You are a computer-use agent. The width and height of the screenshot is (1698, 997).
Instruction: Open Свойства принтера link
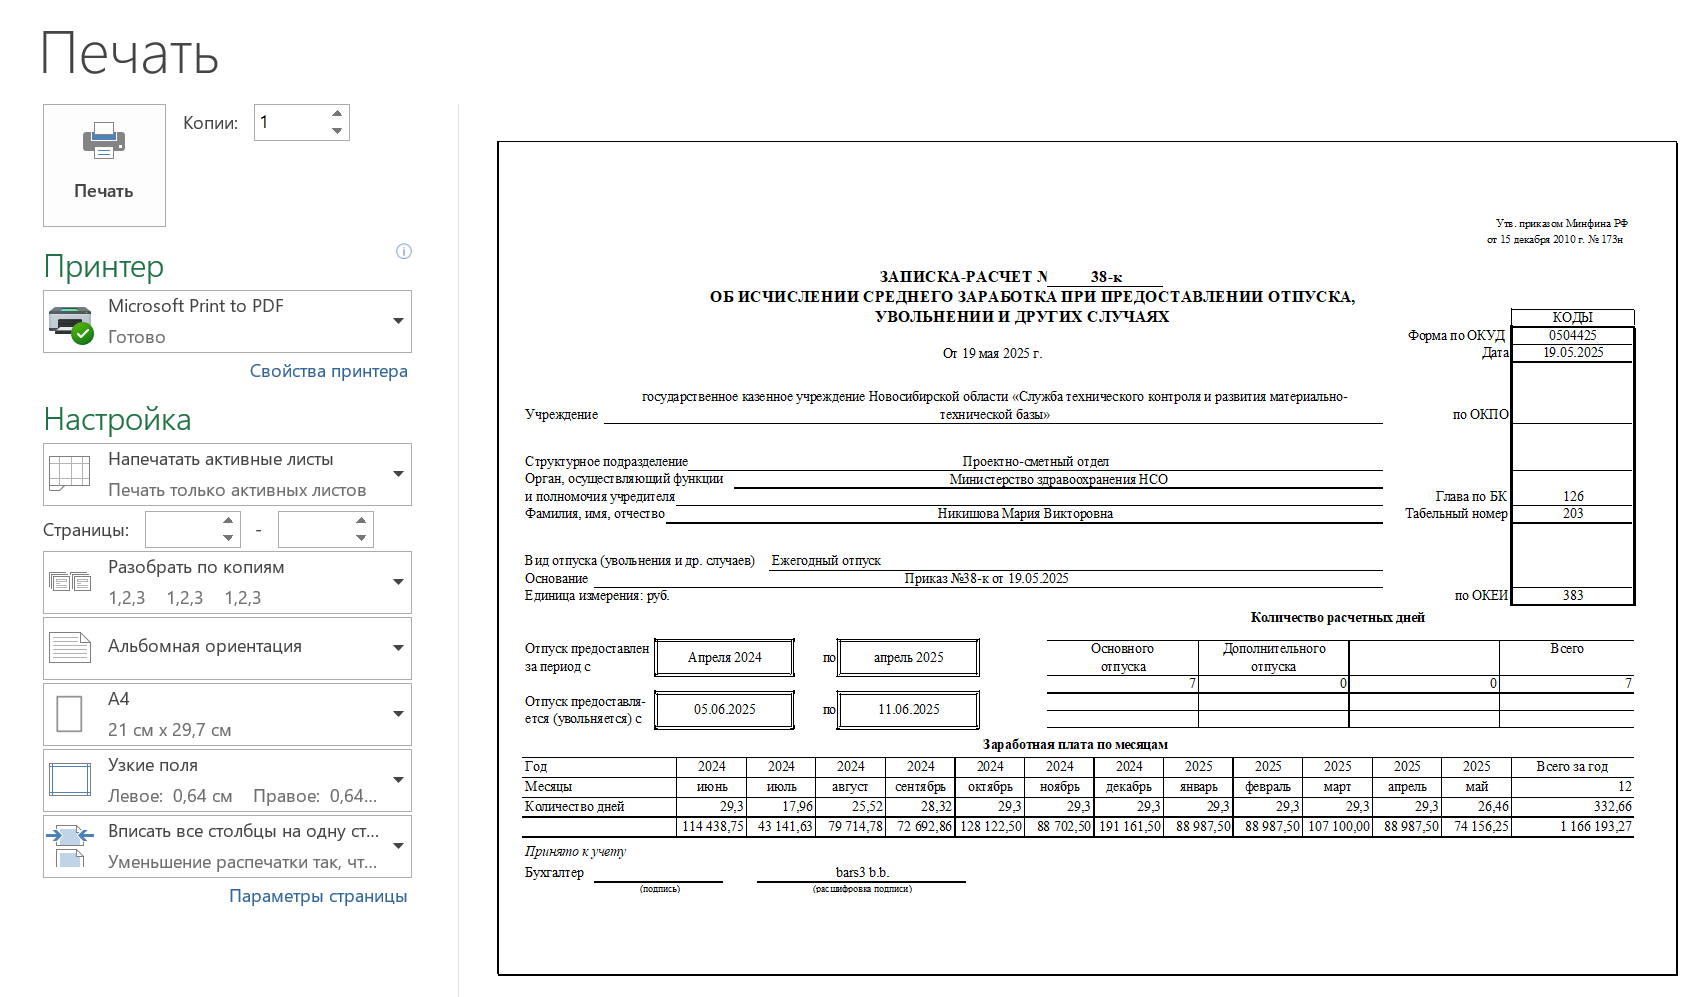pyautogui.click(x=328, y=371)
